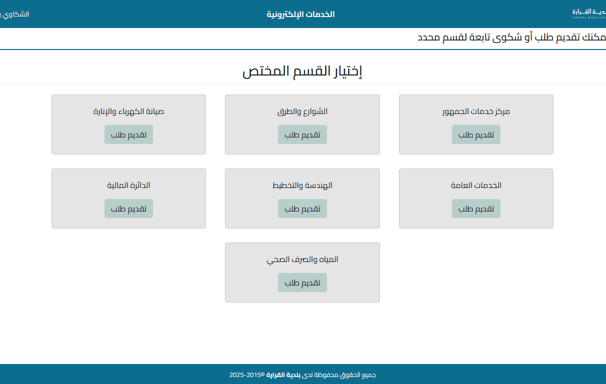Image resolution: width=606 pixels, height=384 pixels.
Task: Click تقديم طلب under مركز خدمات الجمهور
Action: click(x=476, y=134)
